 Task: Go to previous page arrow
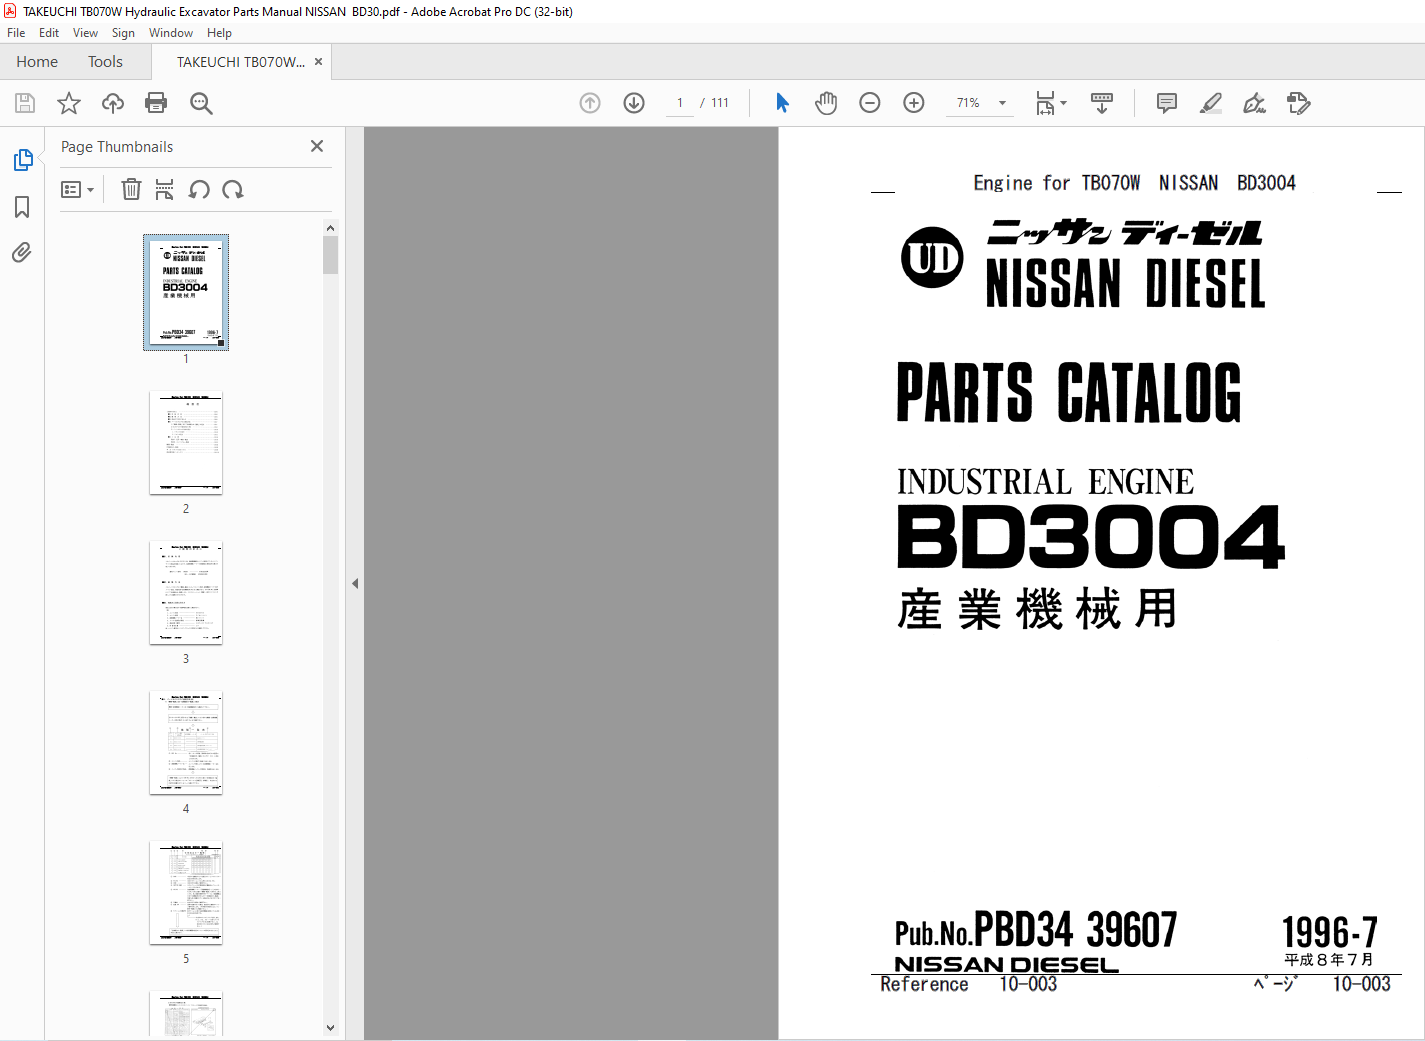click(590, 103)
